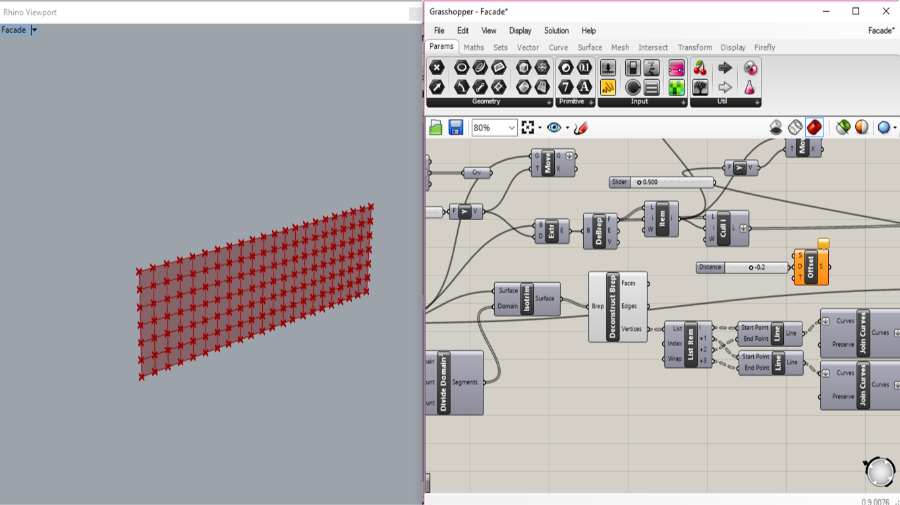Screen dimensions: 900x505
Task: Click the white outlined arrow util icon
Action: (x=725, y=87)
